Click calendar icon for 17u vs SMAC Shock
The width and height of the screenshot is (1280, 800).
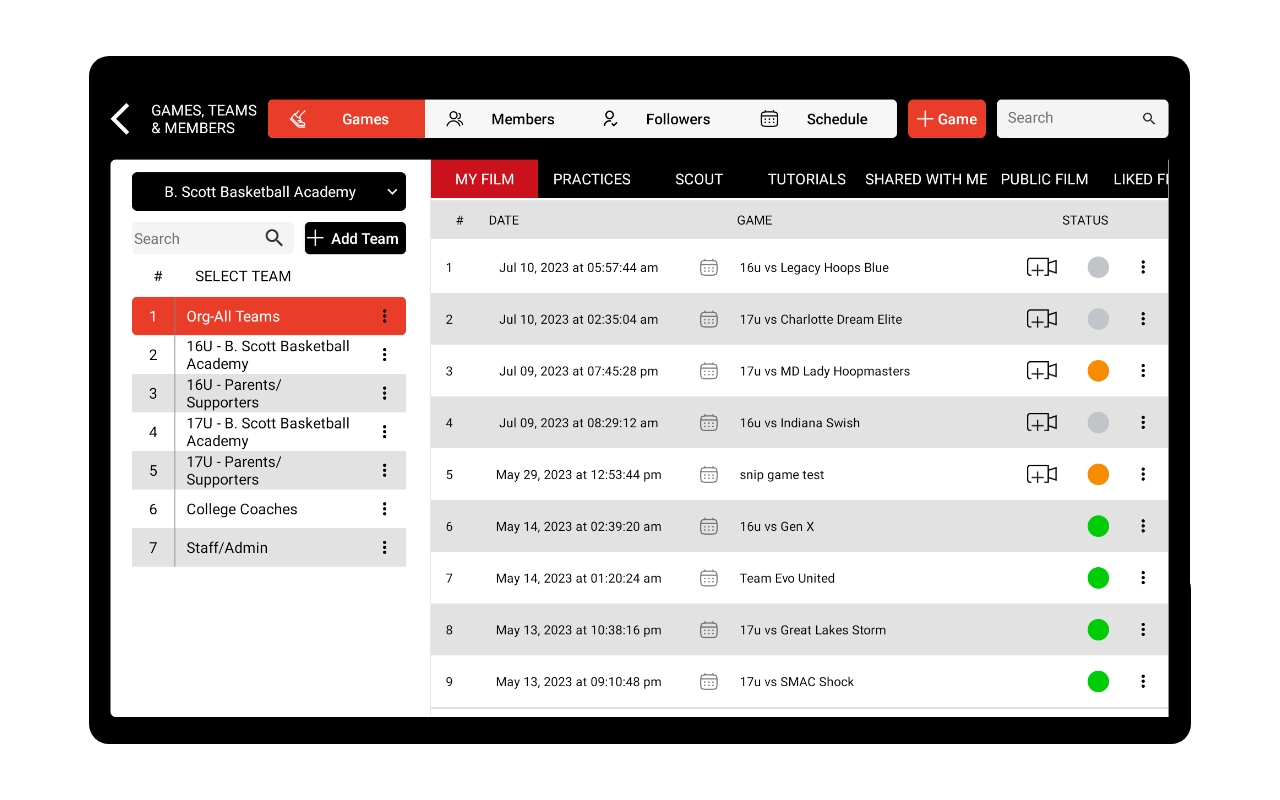[709, 682]
